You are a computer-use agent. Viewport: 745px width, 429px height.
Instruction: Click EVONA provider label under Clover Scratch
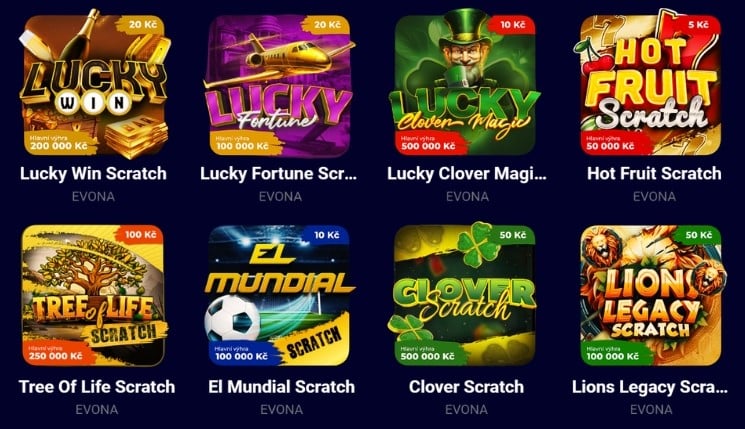tap(466, 410)
